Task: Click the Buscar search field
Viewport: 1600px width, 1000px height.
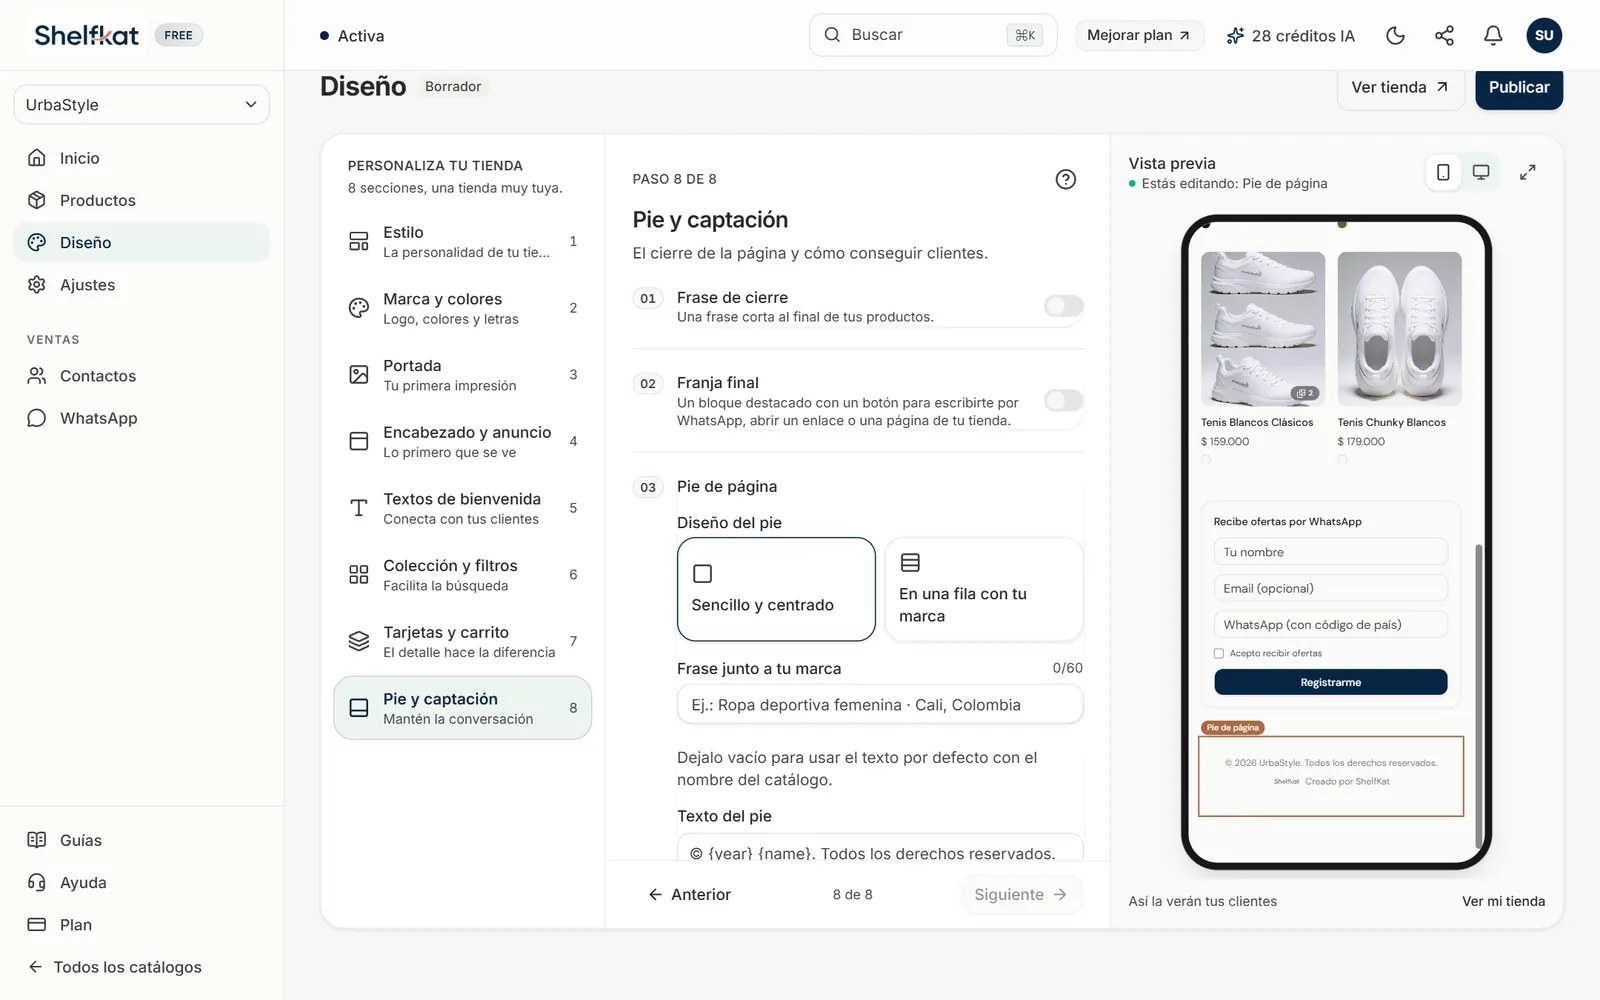Action: point(932,35)
